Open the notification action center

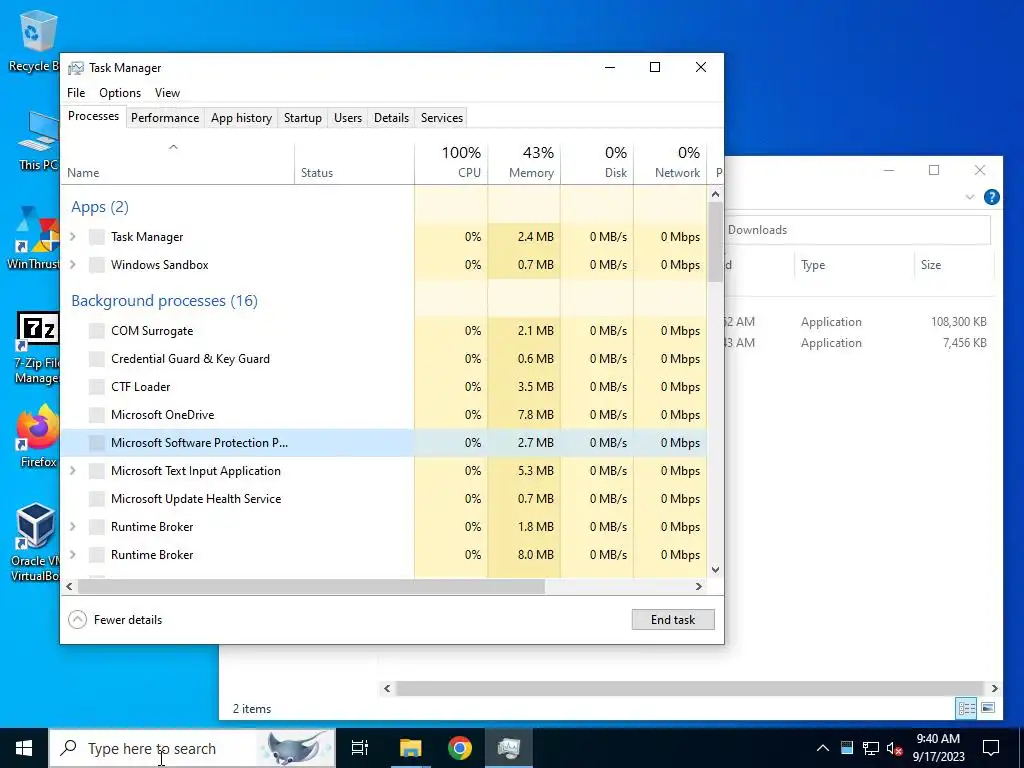click(x=991, y=748)
